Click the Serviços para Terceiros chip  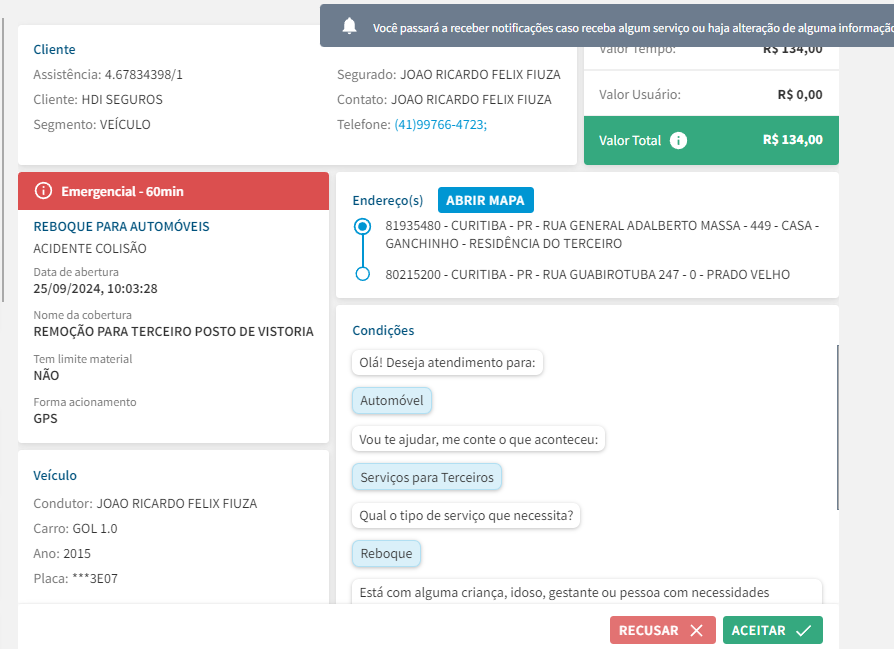(x=426, y=477)
